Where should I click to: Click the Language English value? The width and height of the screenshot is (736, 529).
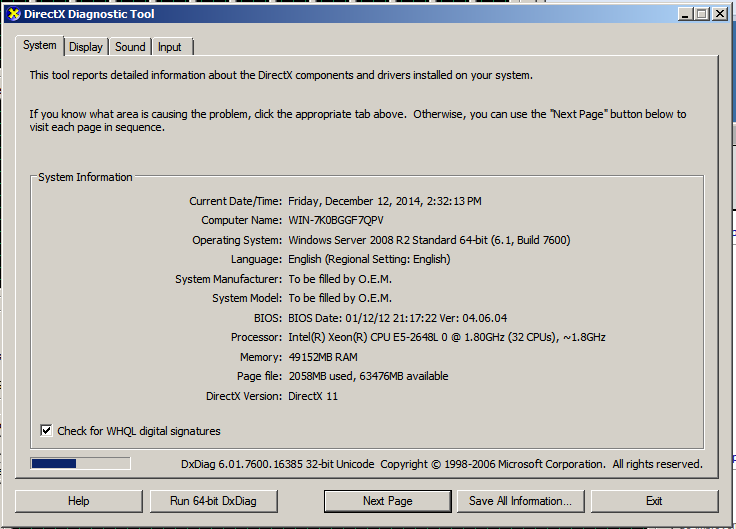(369, 259)
